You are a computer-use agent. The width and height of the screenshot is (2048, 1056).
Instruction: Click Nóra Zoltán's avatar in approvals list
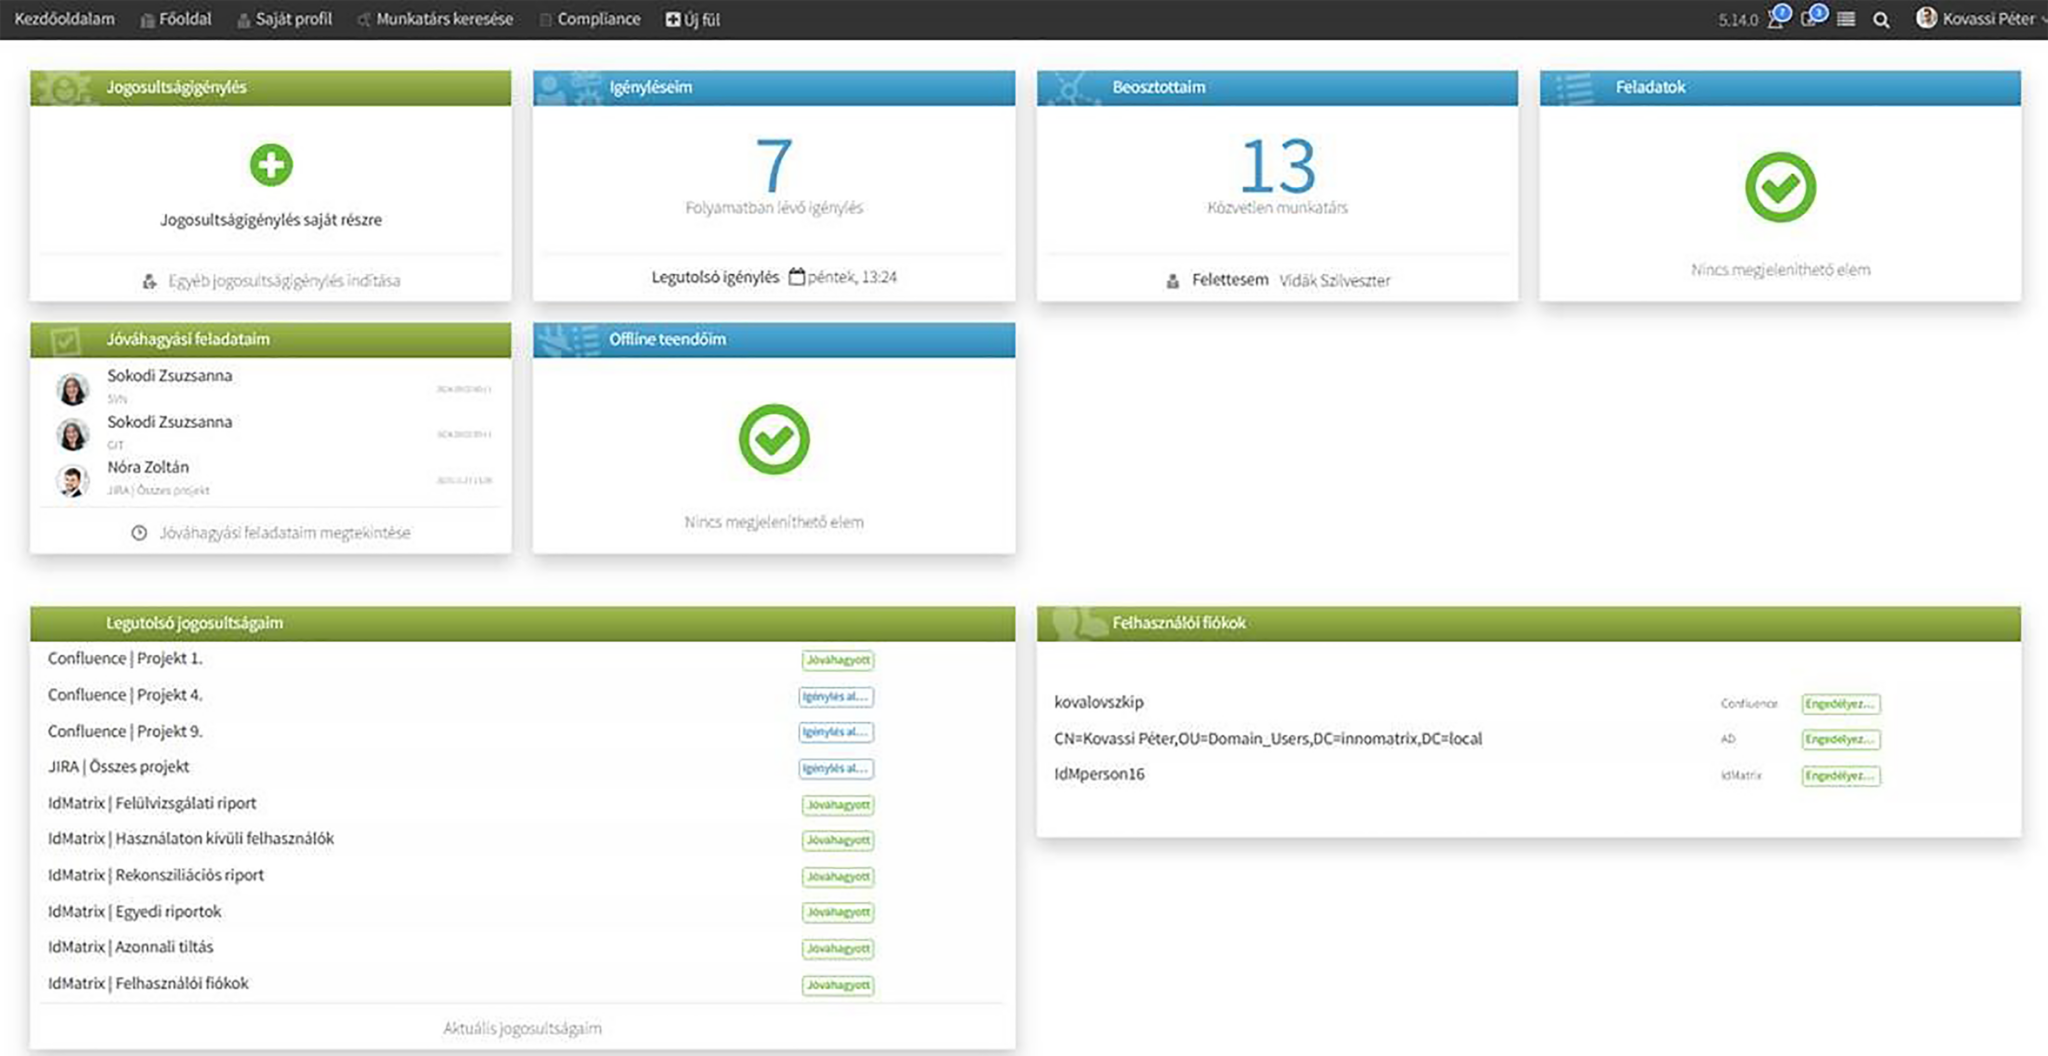pos(72,481)
